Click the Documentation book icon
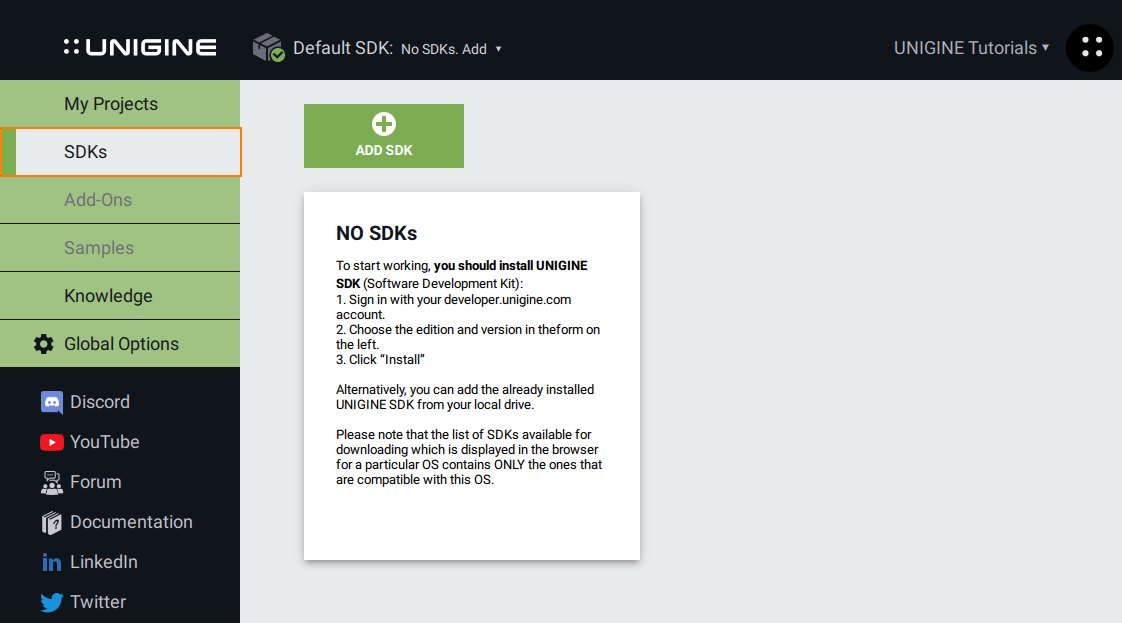 [52, 522]
